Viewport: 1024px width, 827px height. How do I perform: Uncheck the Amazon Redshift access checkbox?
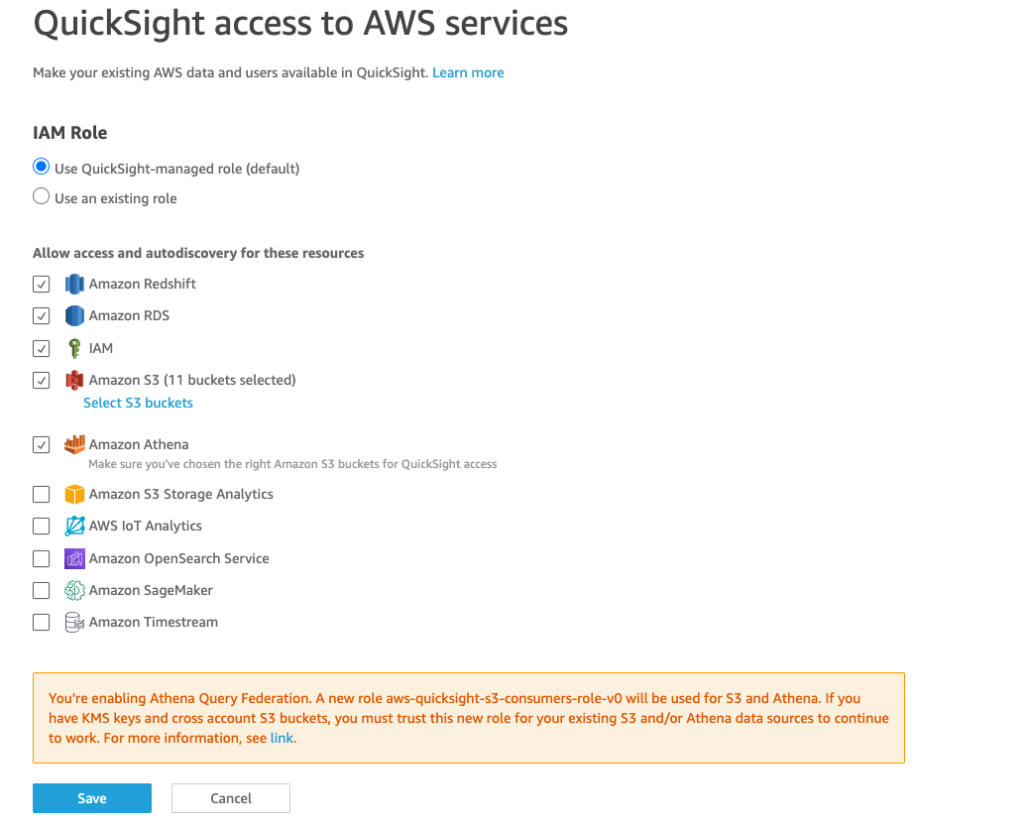click(41, 284)
